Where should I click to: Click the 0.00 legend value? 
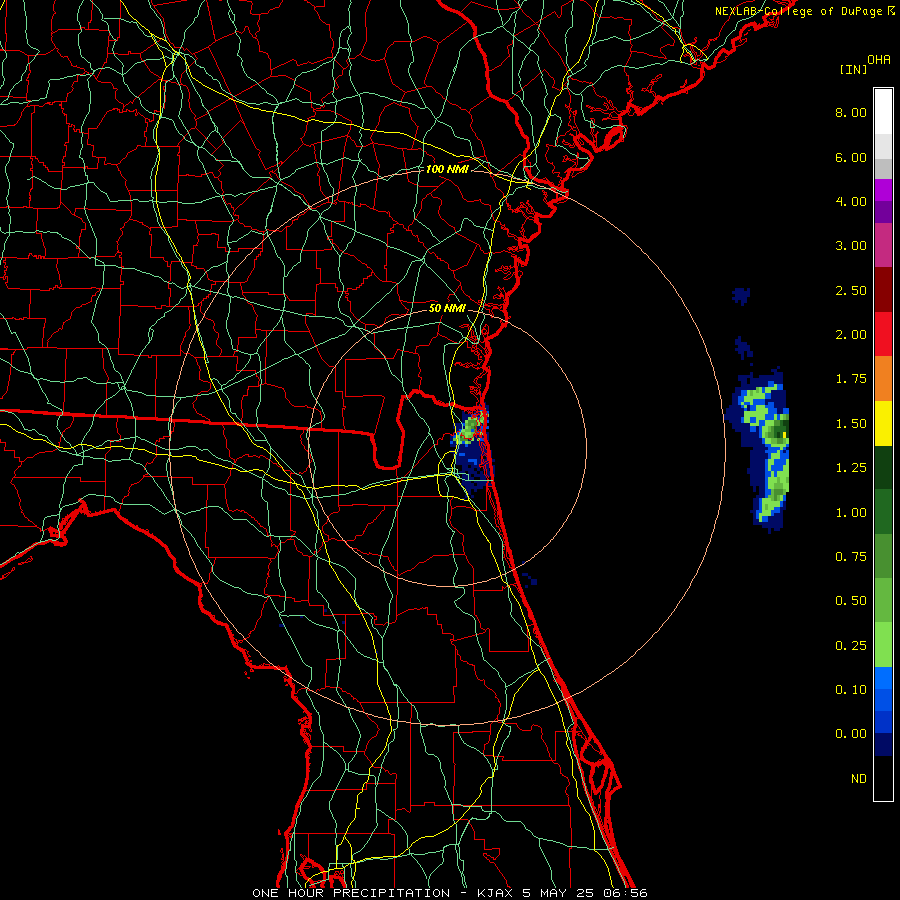tap(851, 734)
